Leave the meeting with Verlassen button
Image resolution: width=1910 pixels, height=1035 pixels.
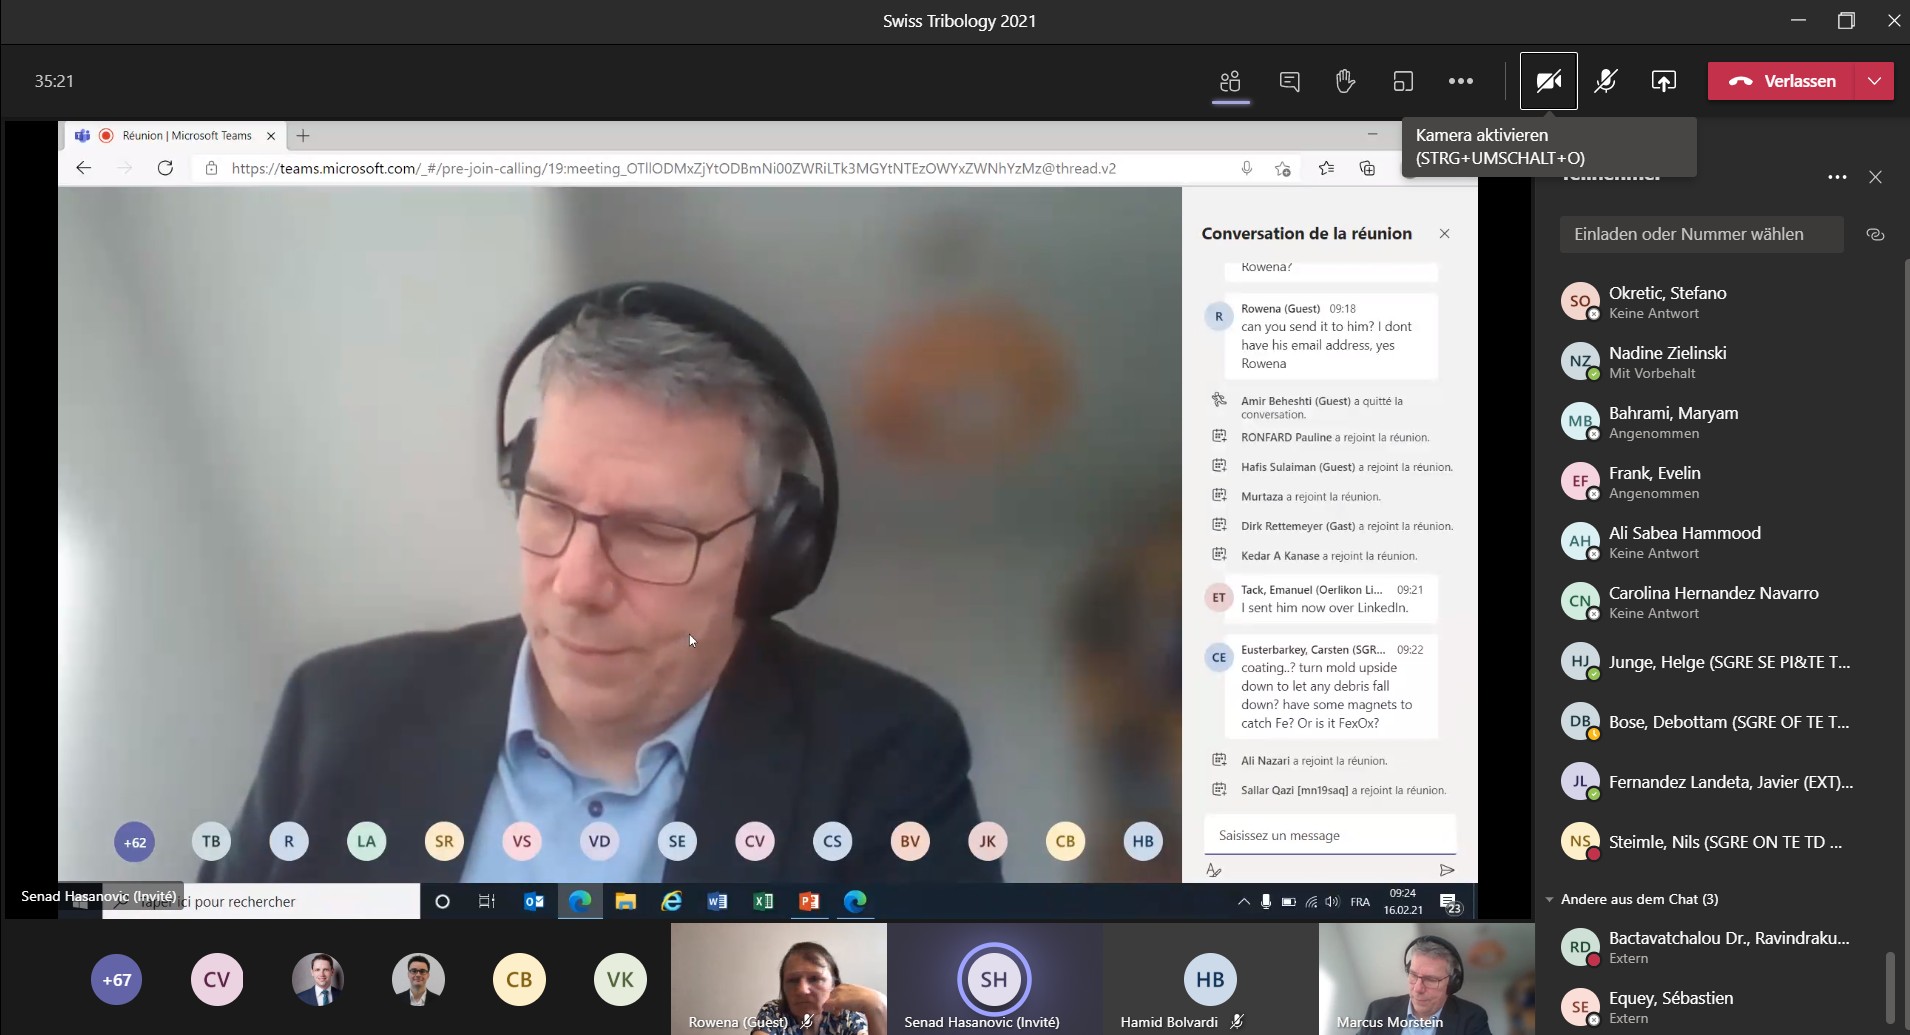click(x=1782, y=81)
